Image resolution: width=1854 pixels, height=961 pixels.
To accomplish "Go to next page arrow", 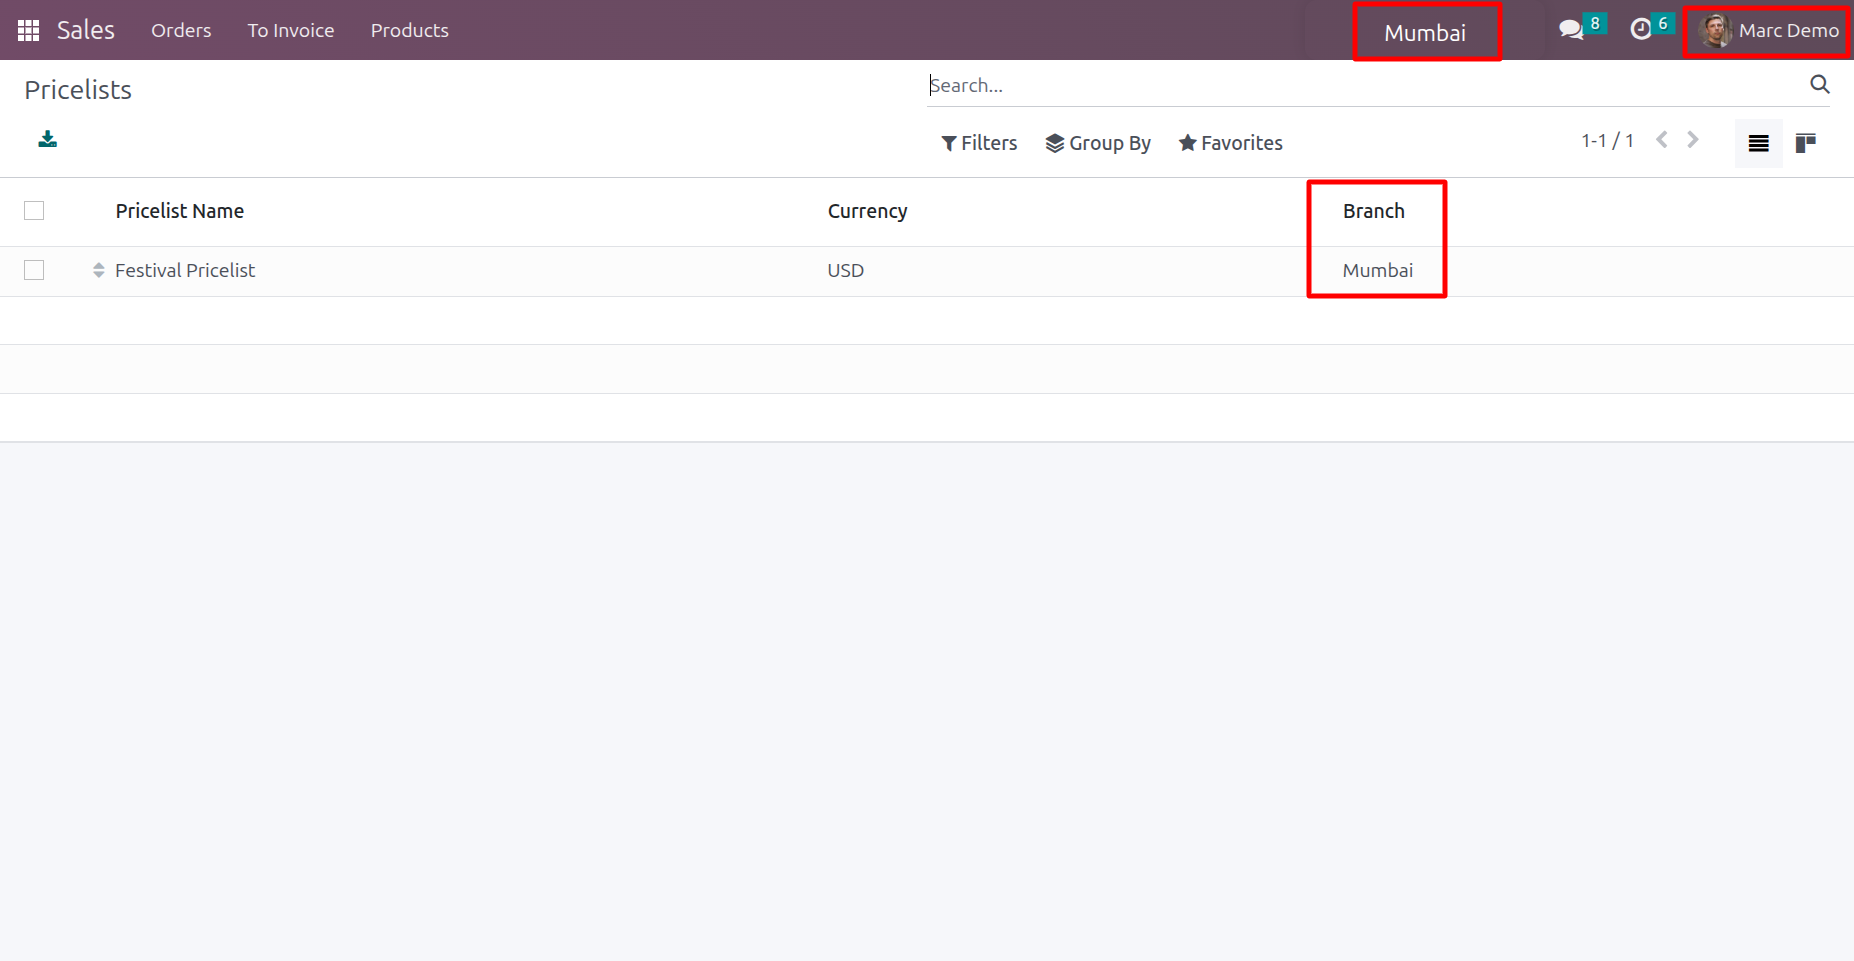I will tap(1693, 140).
